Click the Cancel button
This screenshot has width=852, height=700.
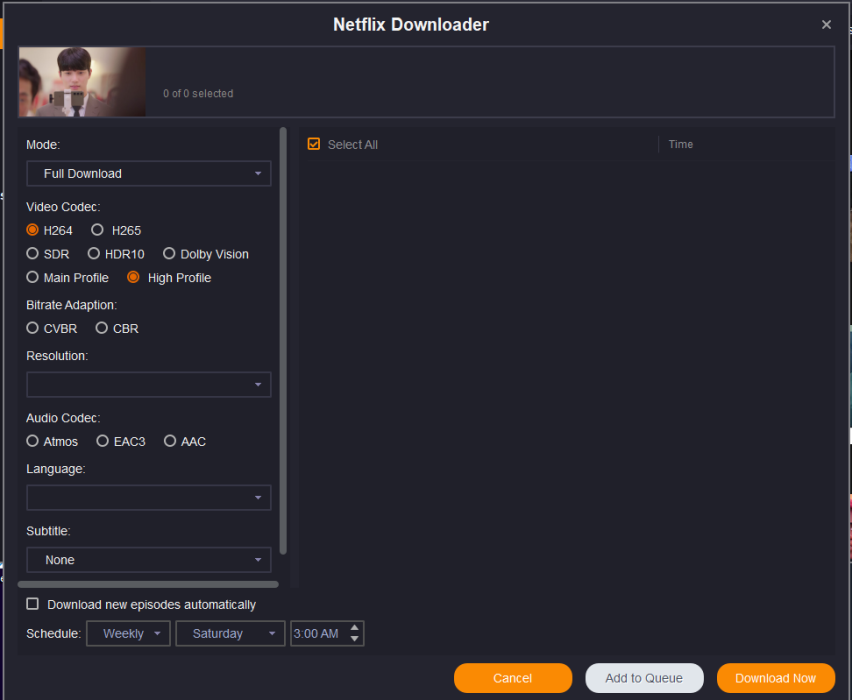[x=513, y=678]
